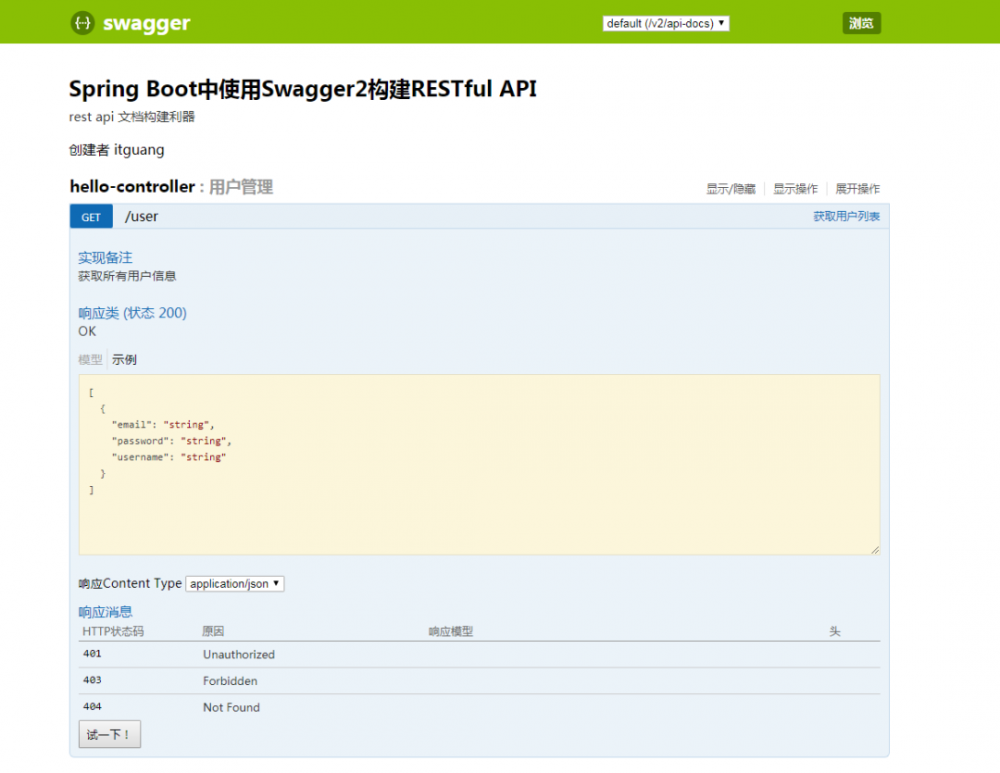
Task: Open the default (/v2/api-docs) spec dropdown
Action: coord(668,22)
